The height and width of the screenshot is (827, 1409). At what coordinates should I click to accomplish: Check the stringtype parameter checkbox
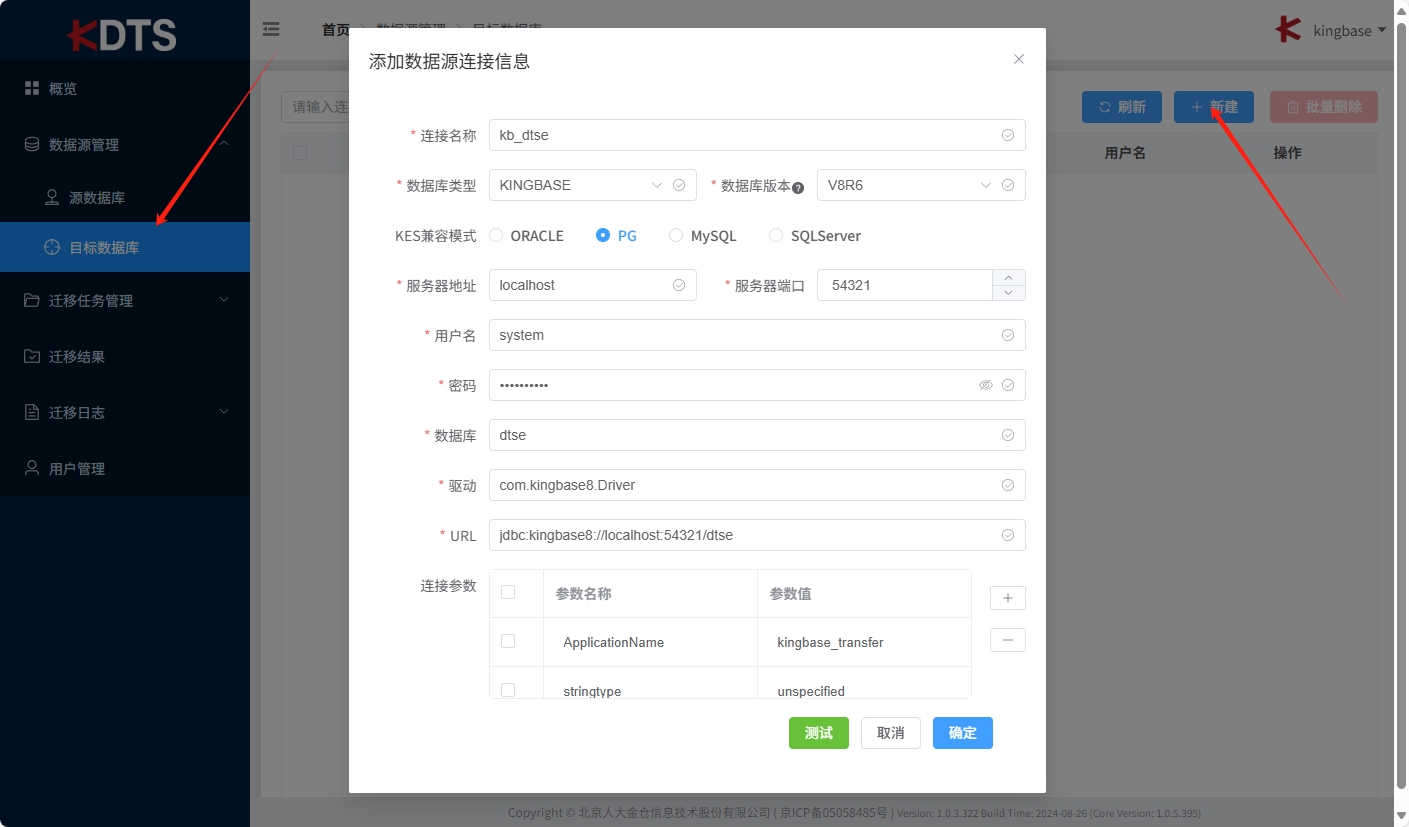[508, 690]
